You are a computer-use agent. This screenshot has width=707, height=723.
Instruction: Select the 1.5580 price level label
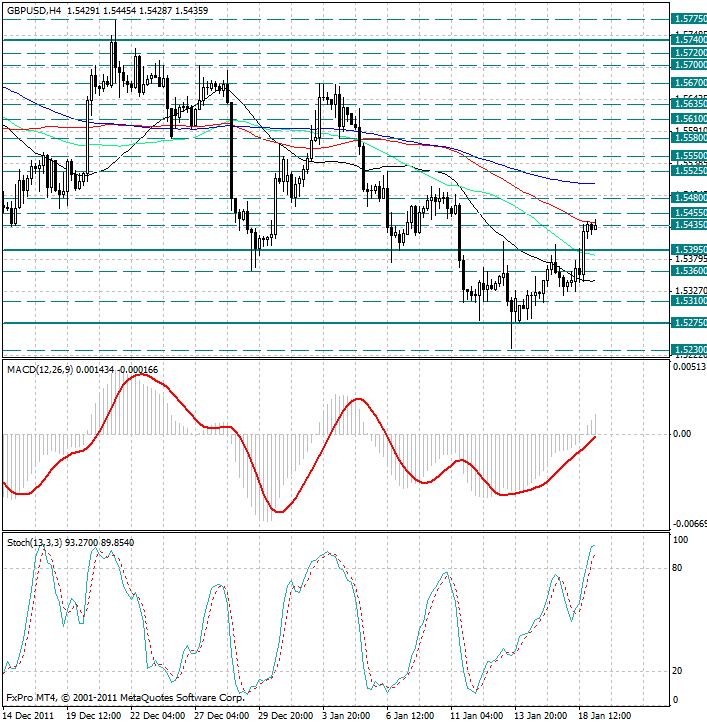689,138
